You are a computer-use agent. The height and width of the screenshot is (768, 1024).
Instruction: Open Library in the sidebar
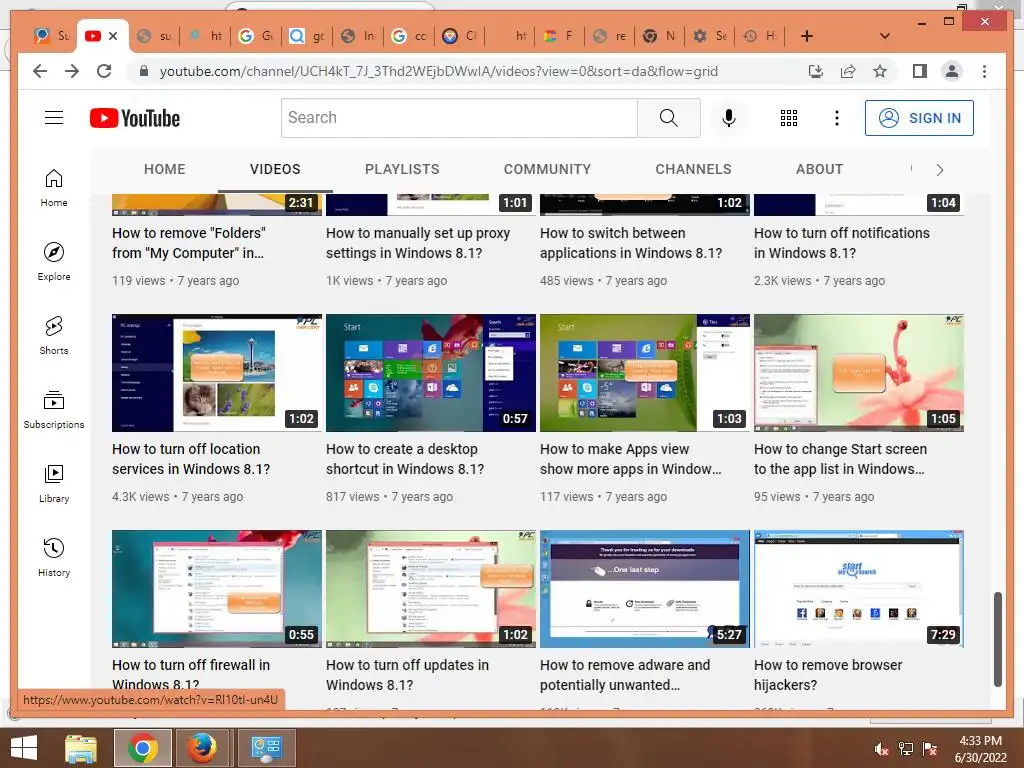point(54,483)
